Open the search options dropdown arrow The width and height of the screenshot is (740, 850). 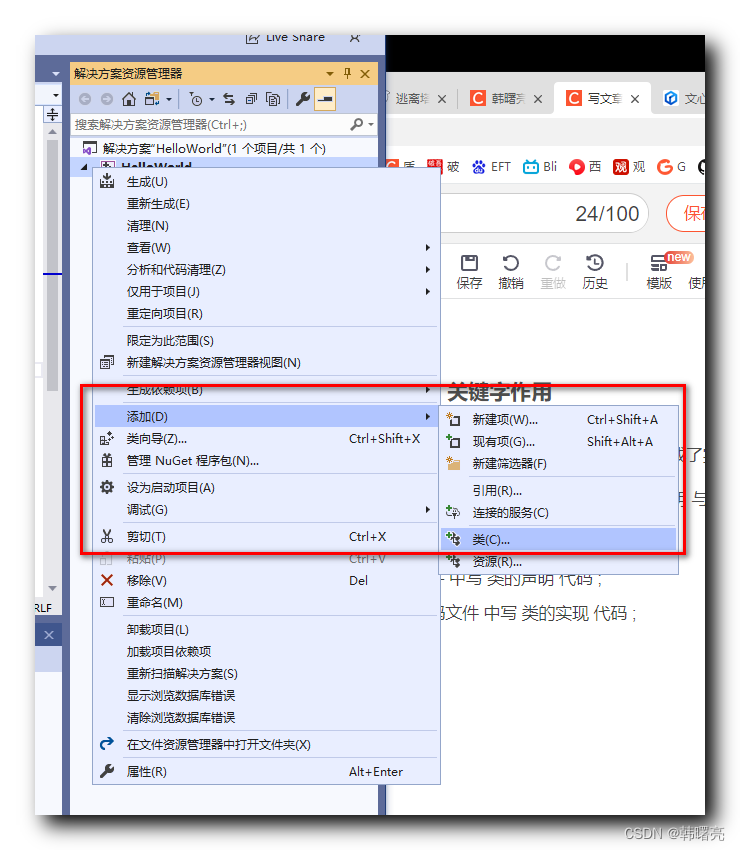click(371, 125)
